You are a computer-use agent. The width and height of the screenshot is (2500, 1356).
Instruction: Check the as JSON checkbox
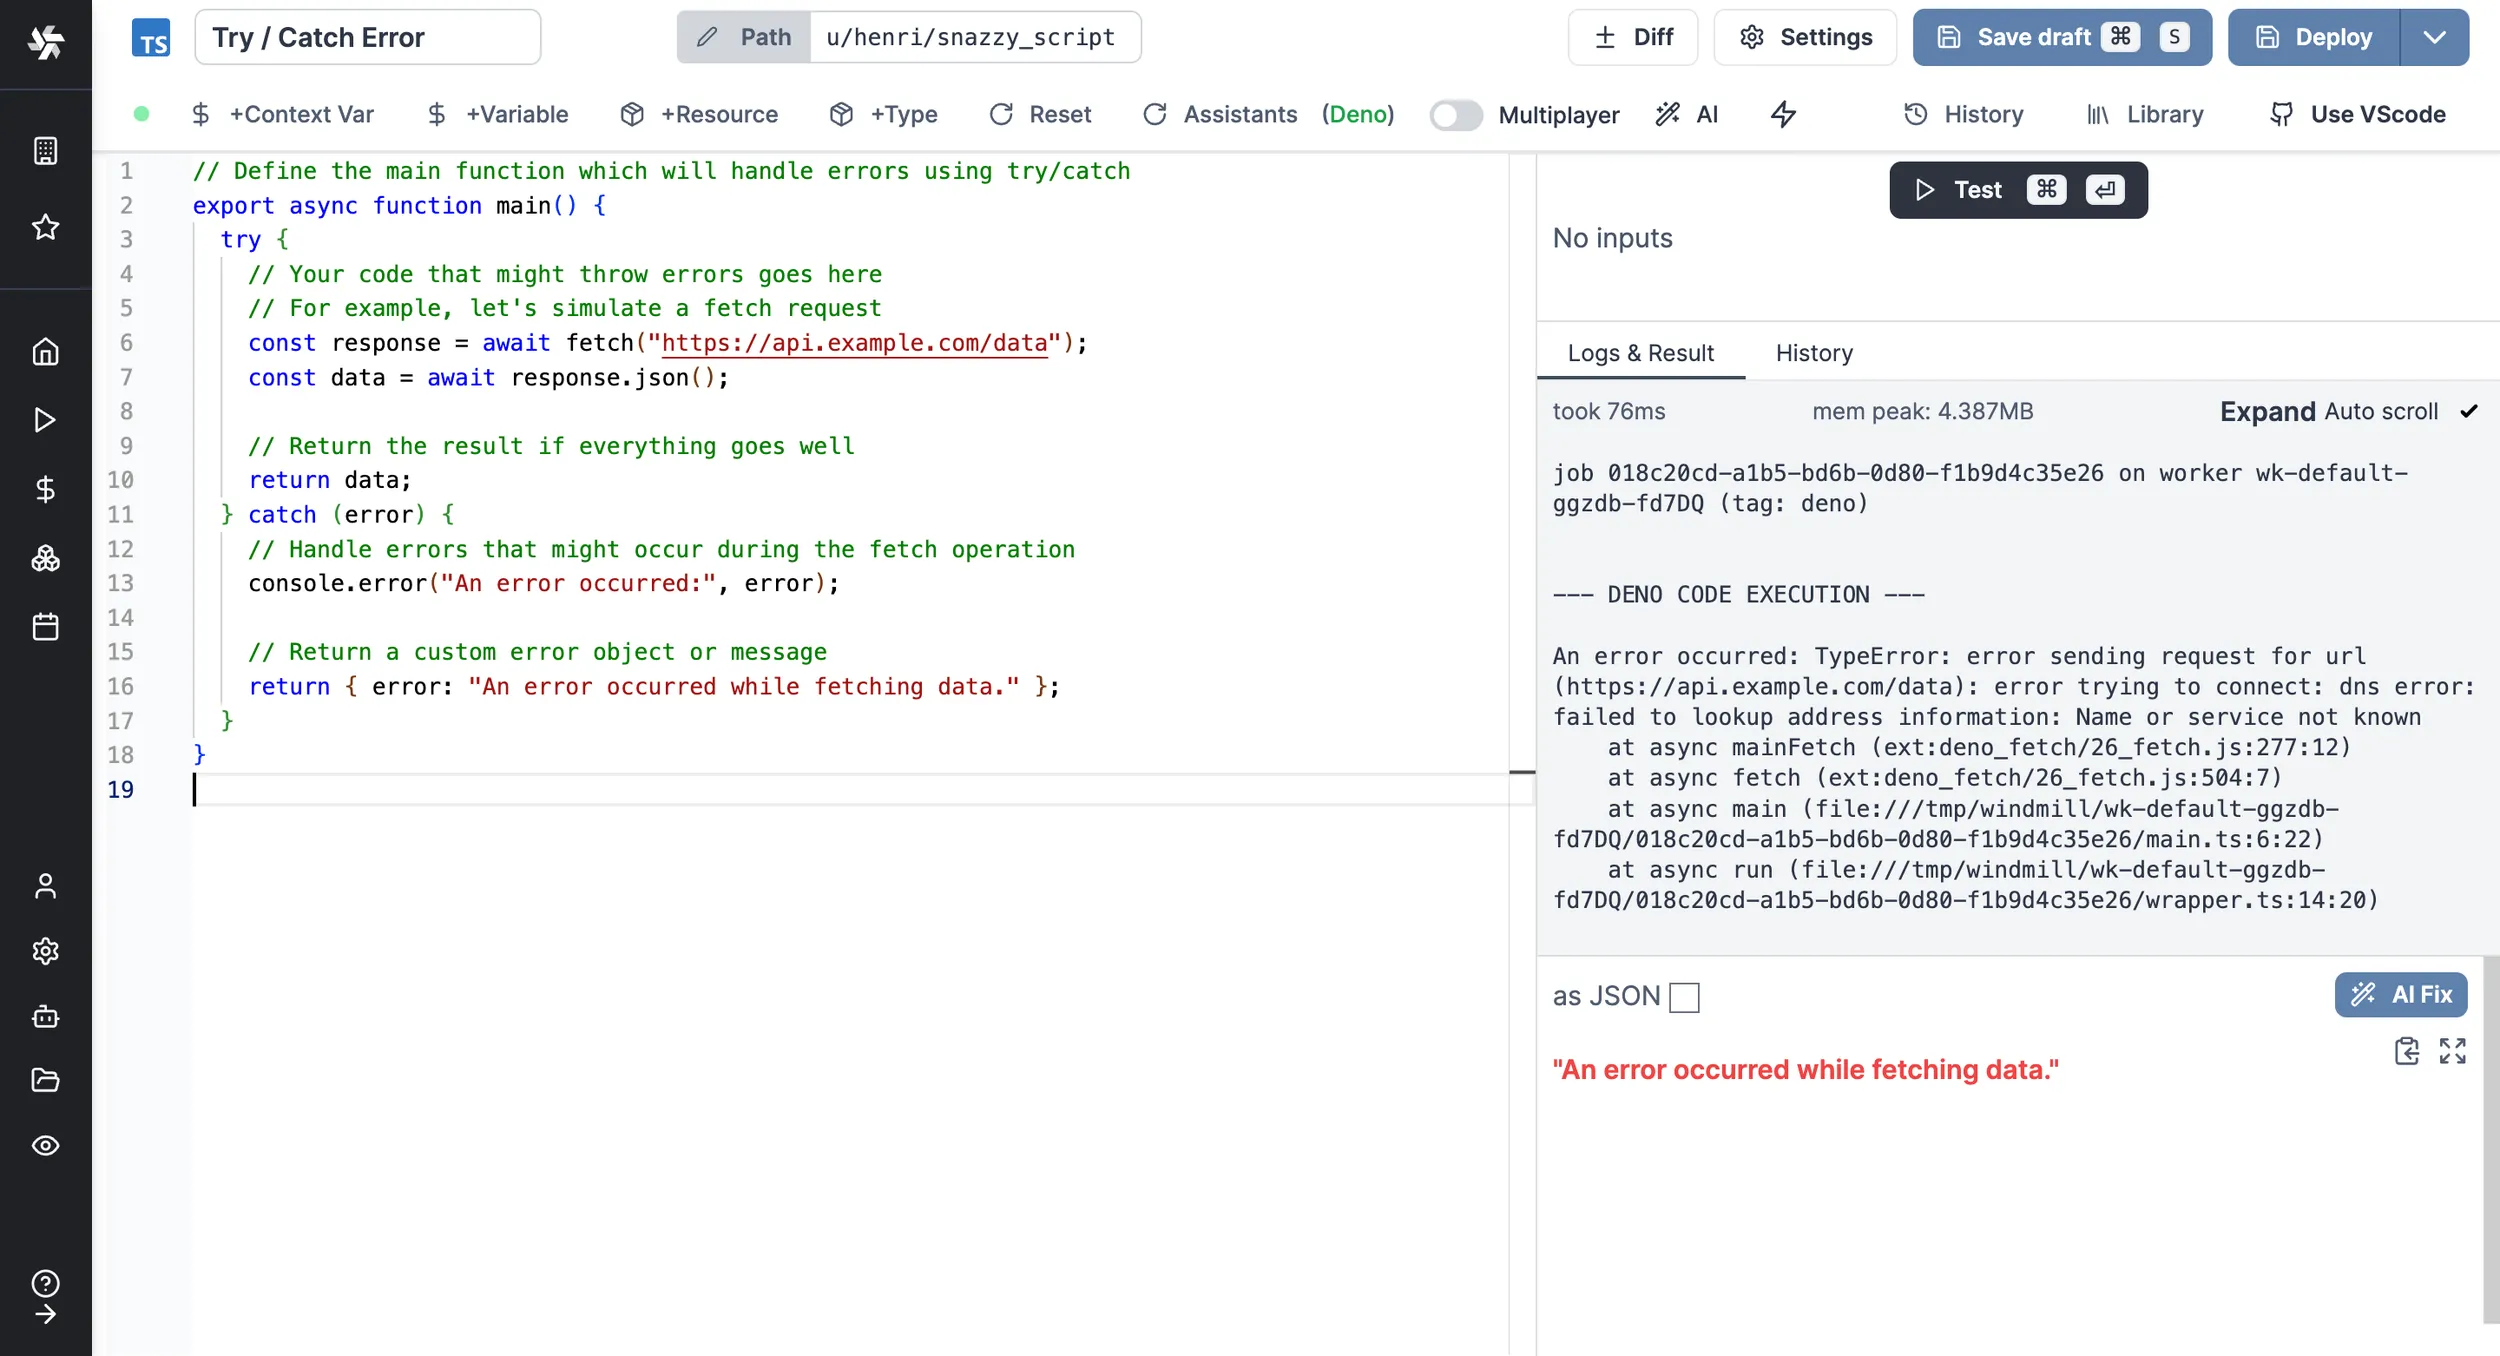point(1684,997)
